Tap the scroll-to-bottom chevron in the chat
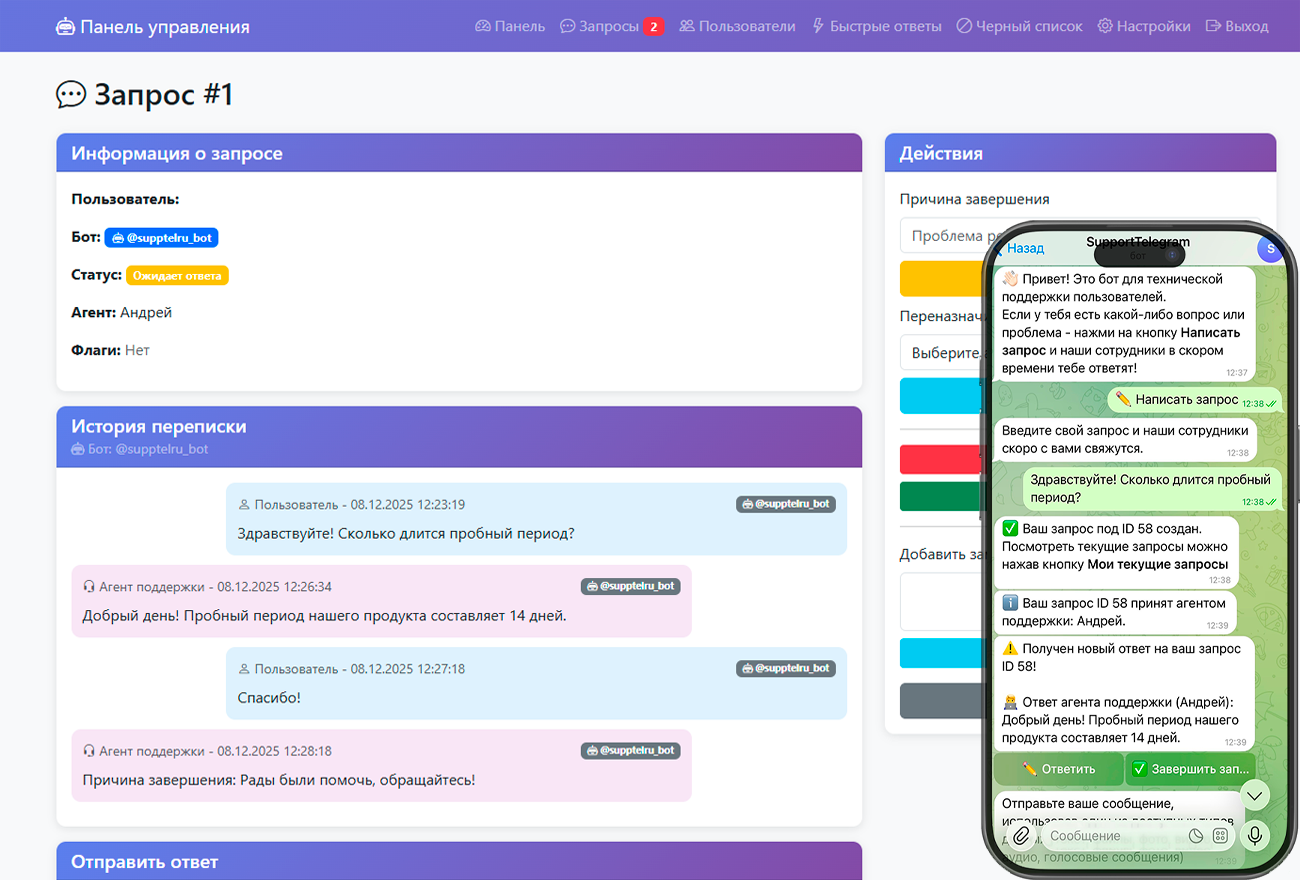 (1254, 795)
